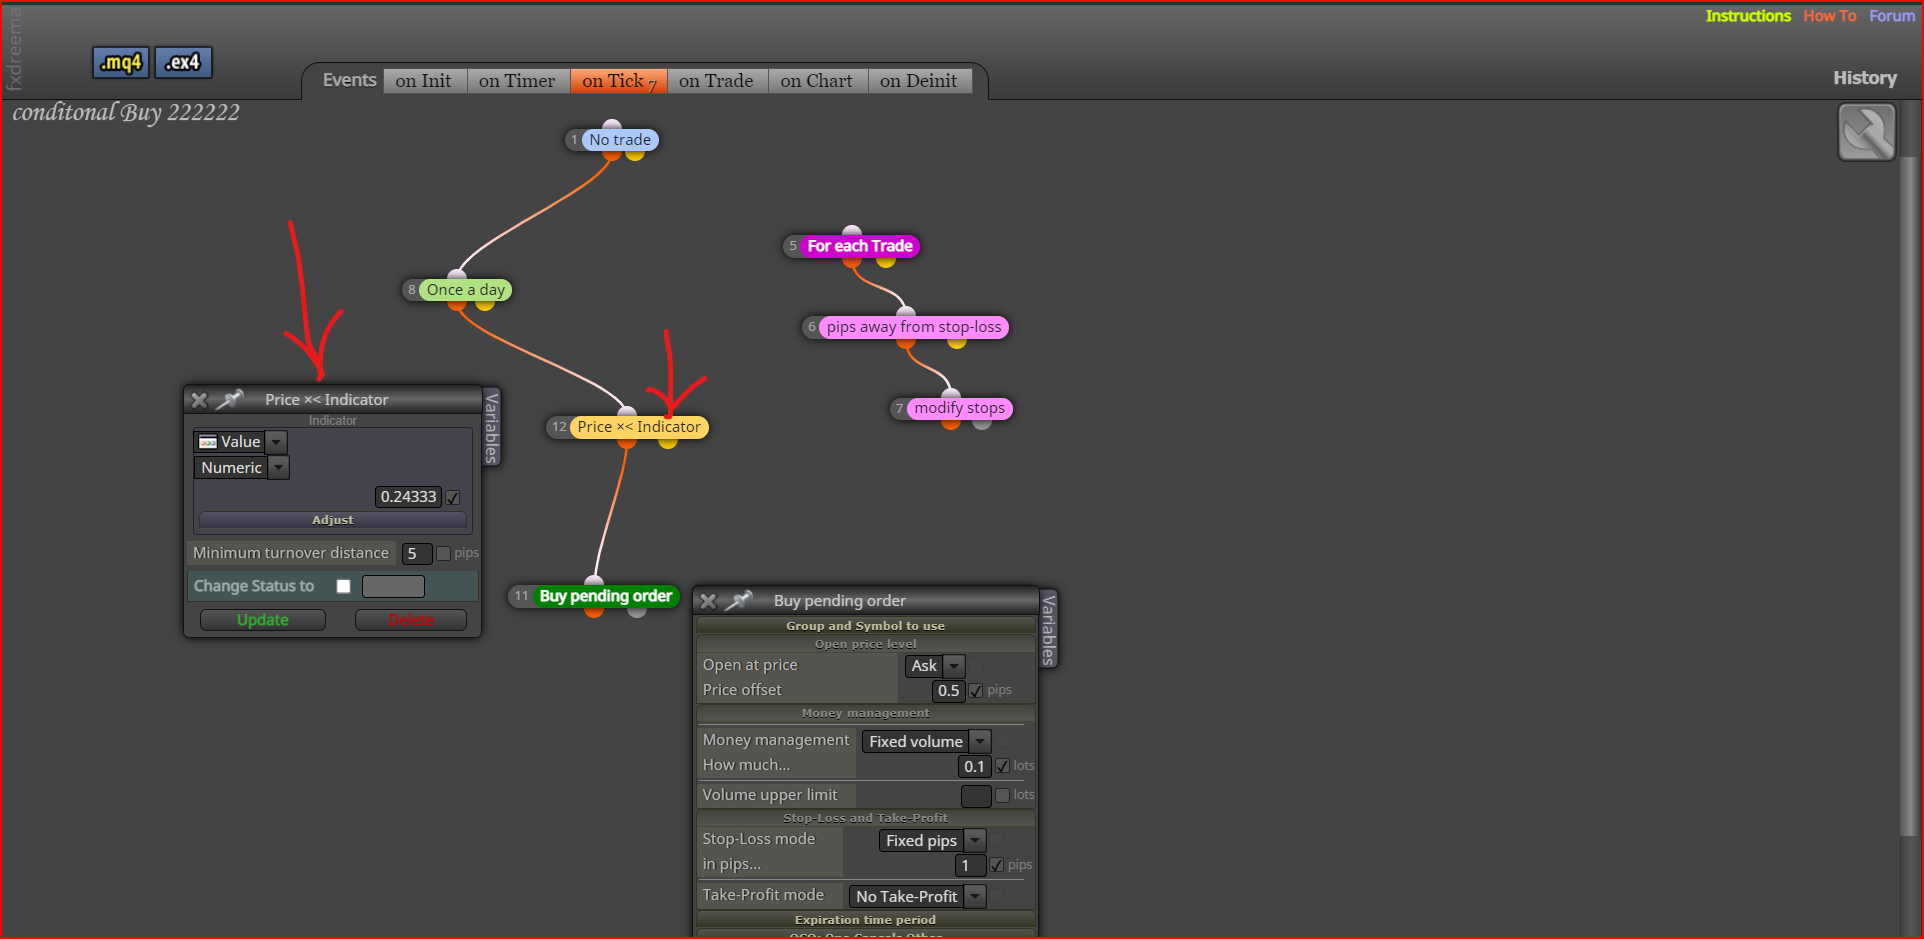Switch to the on Chart tab
The height and width of the screenshot is (939, 1924).
click(x=817, y=81)
